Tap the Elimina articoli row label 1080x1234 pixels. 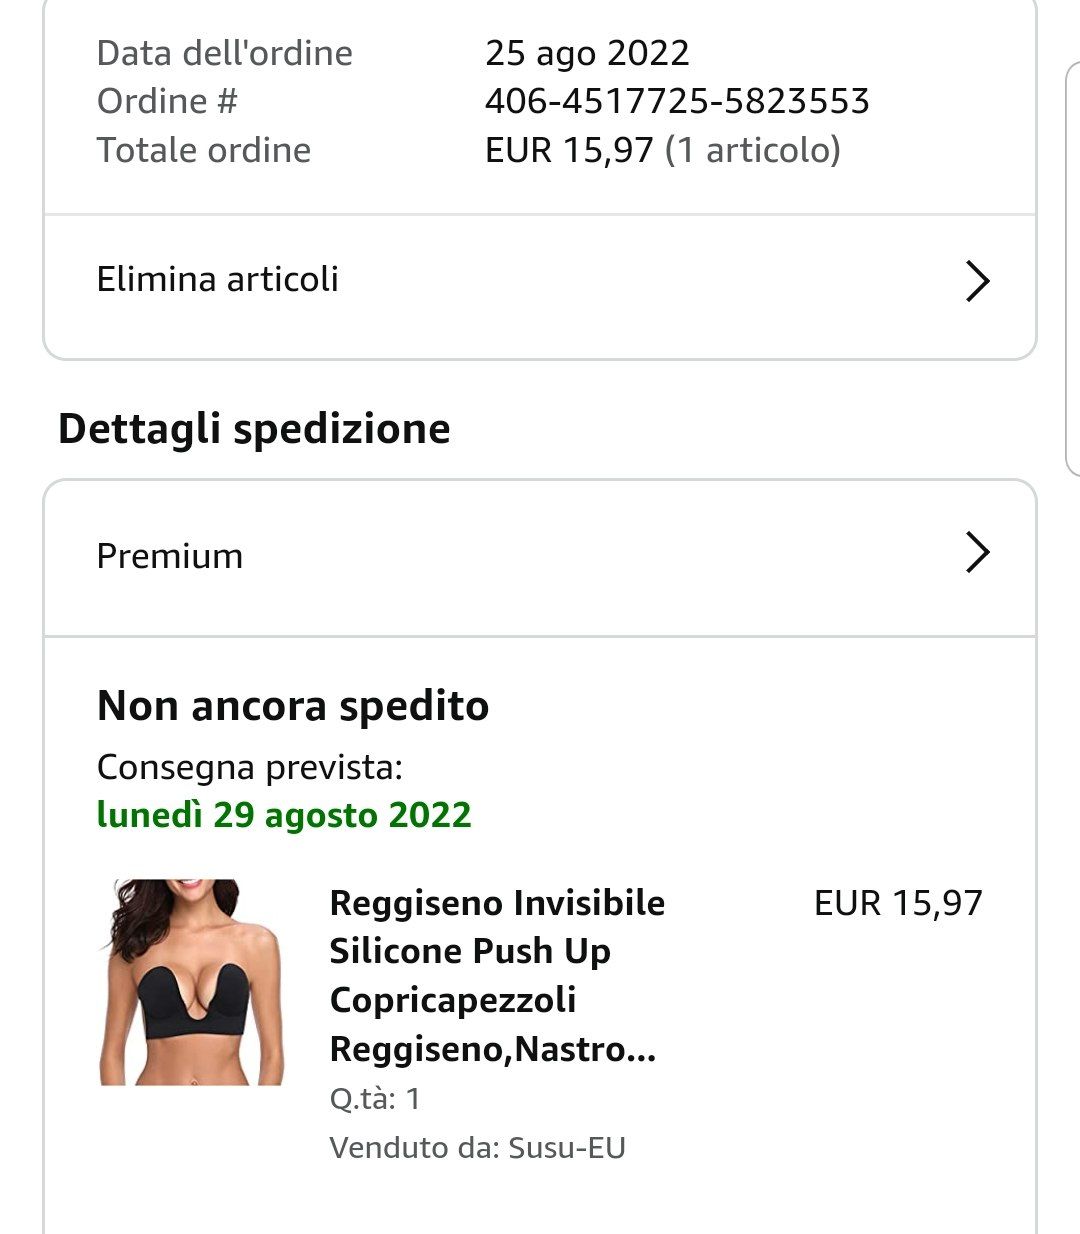[x=218, y=279]
